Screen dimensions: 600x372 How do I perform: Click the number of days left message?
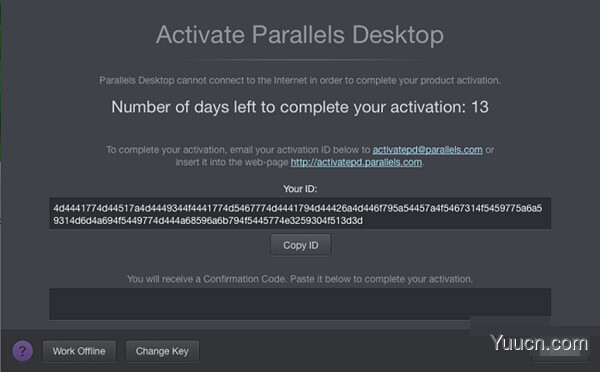tap(300, 107)
